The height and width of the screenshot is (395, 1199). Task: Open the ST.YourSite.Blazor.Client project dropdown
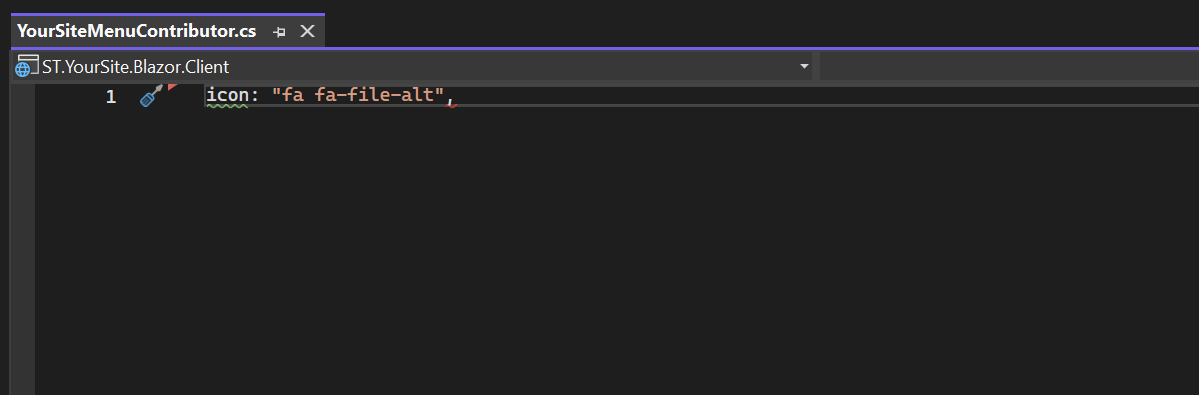click(413, 66)
